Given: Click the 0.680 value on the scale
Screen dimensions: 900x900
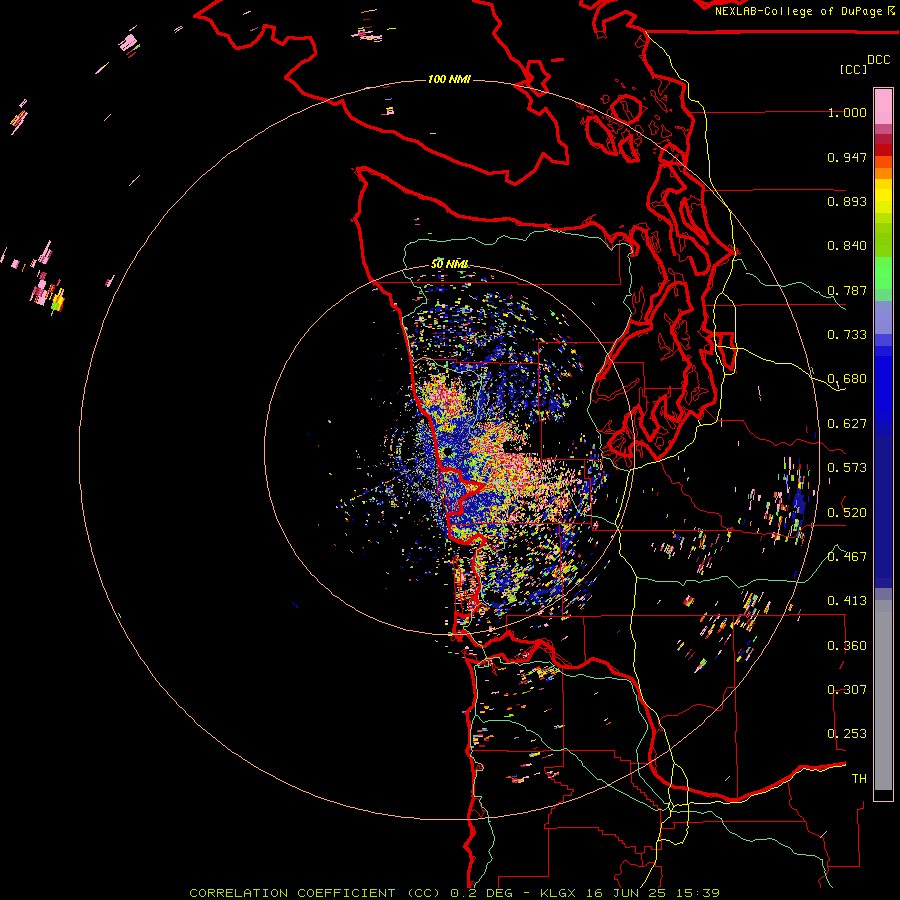Looking at the screenshot, I should [847, 379].
